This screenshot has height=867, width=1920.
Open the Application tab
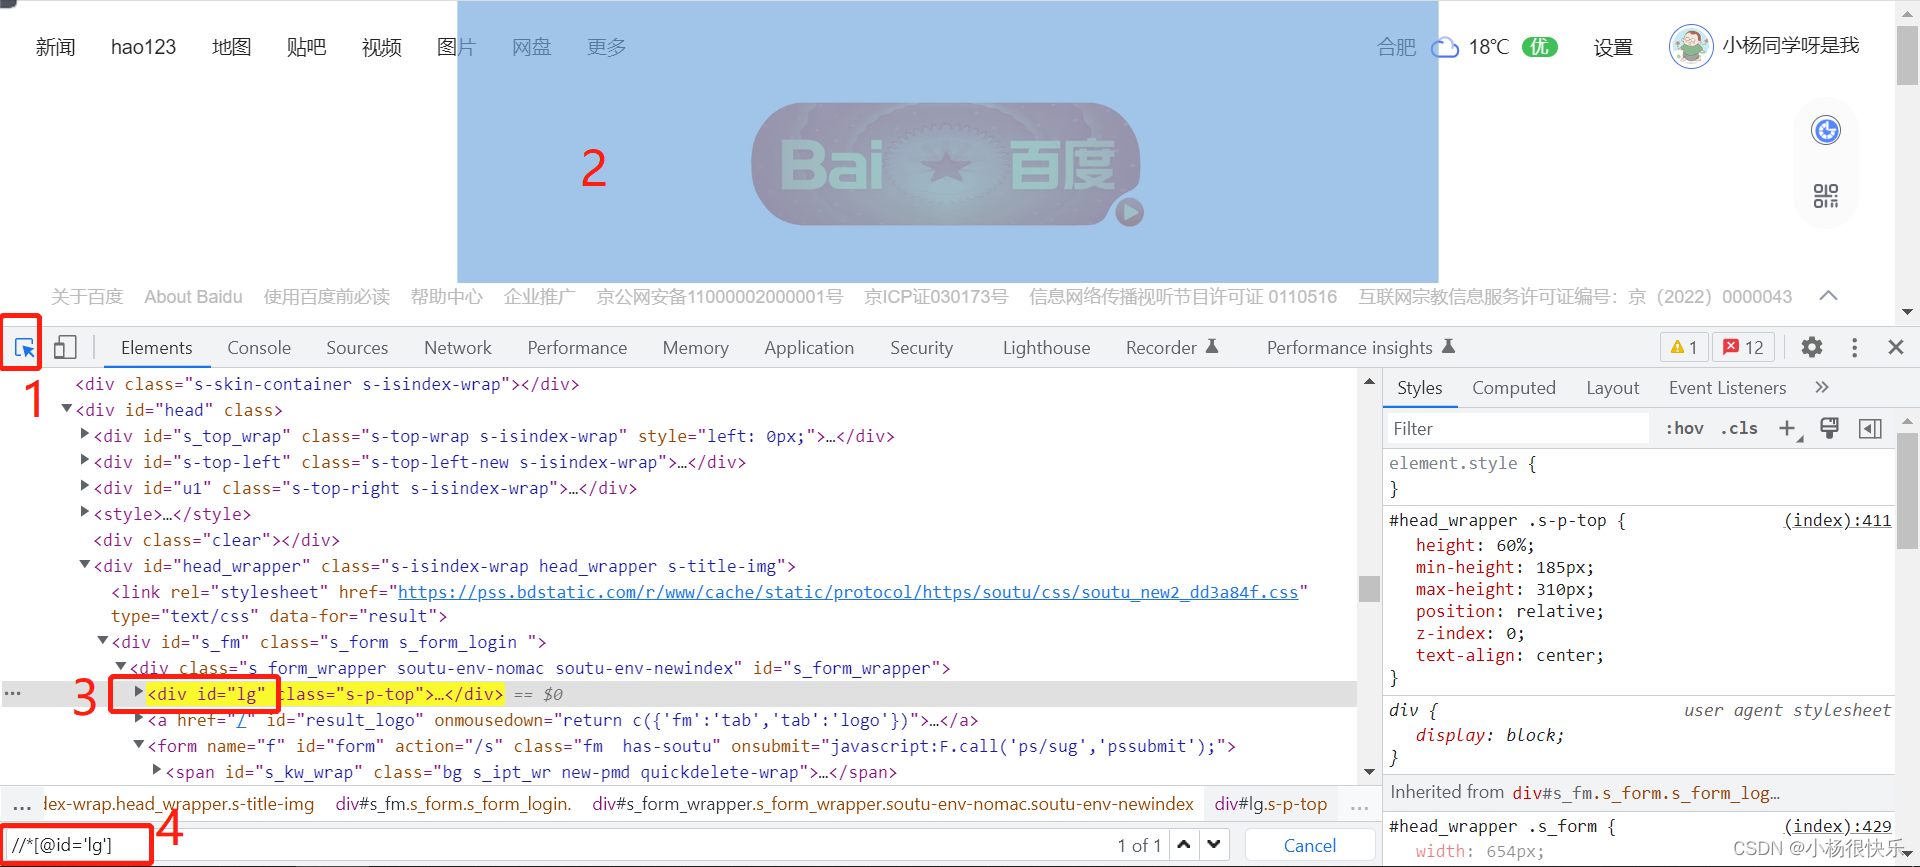[x=809, y=347]
